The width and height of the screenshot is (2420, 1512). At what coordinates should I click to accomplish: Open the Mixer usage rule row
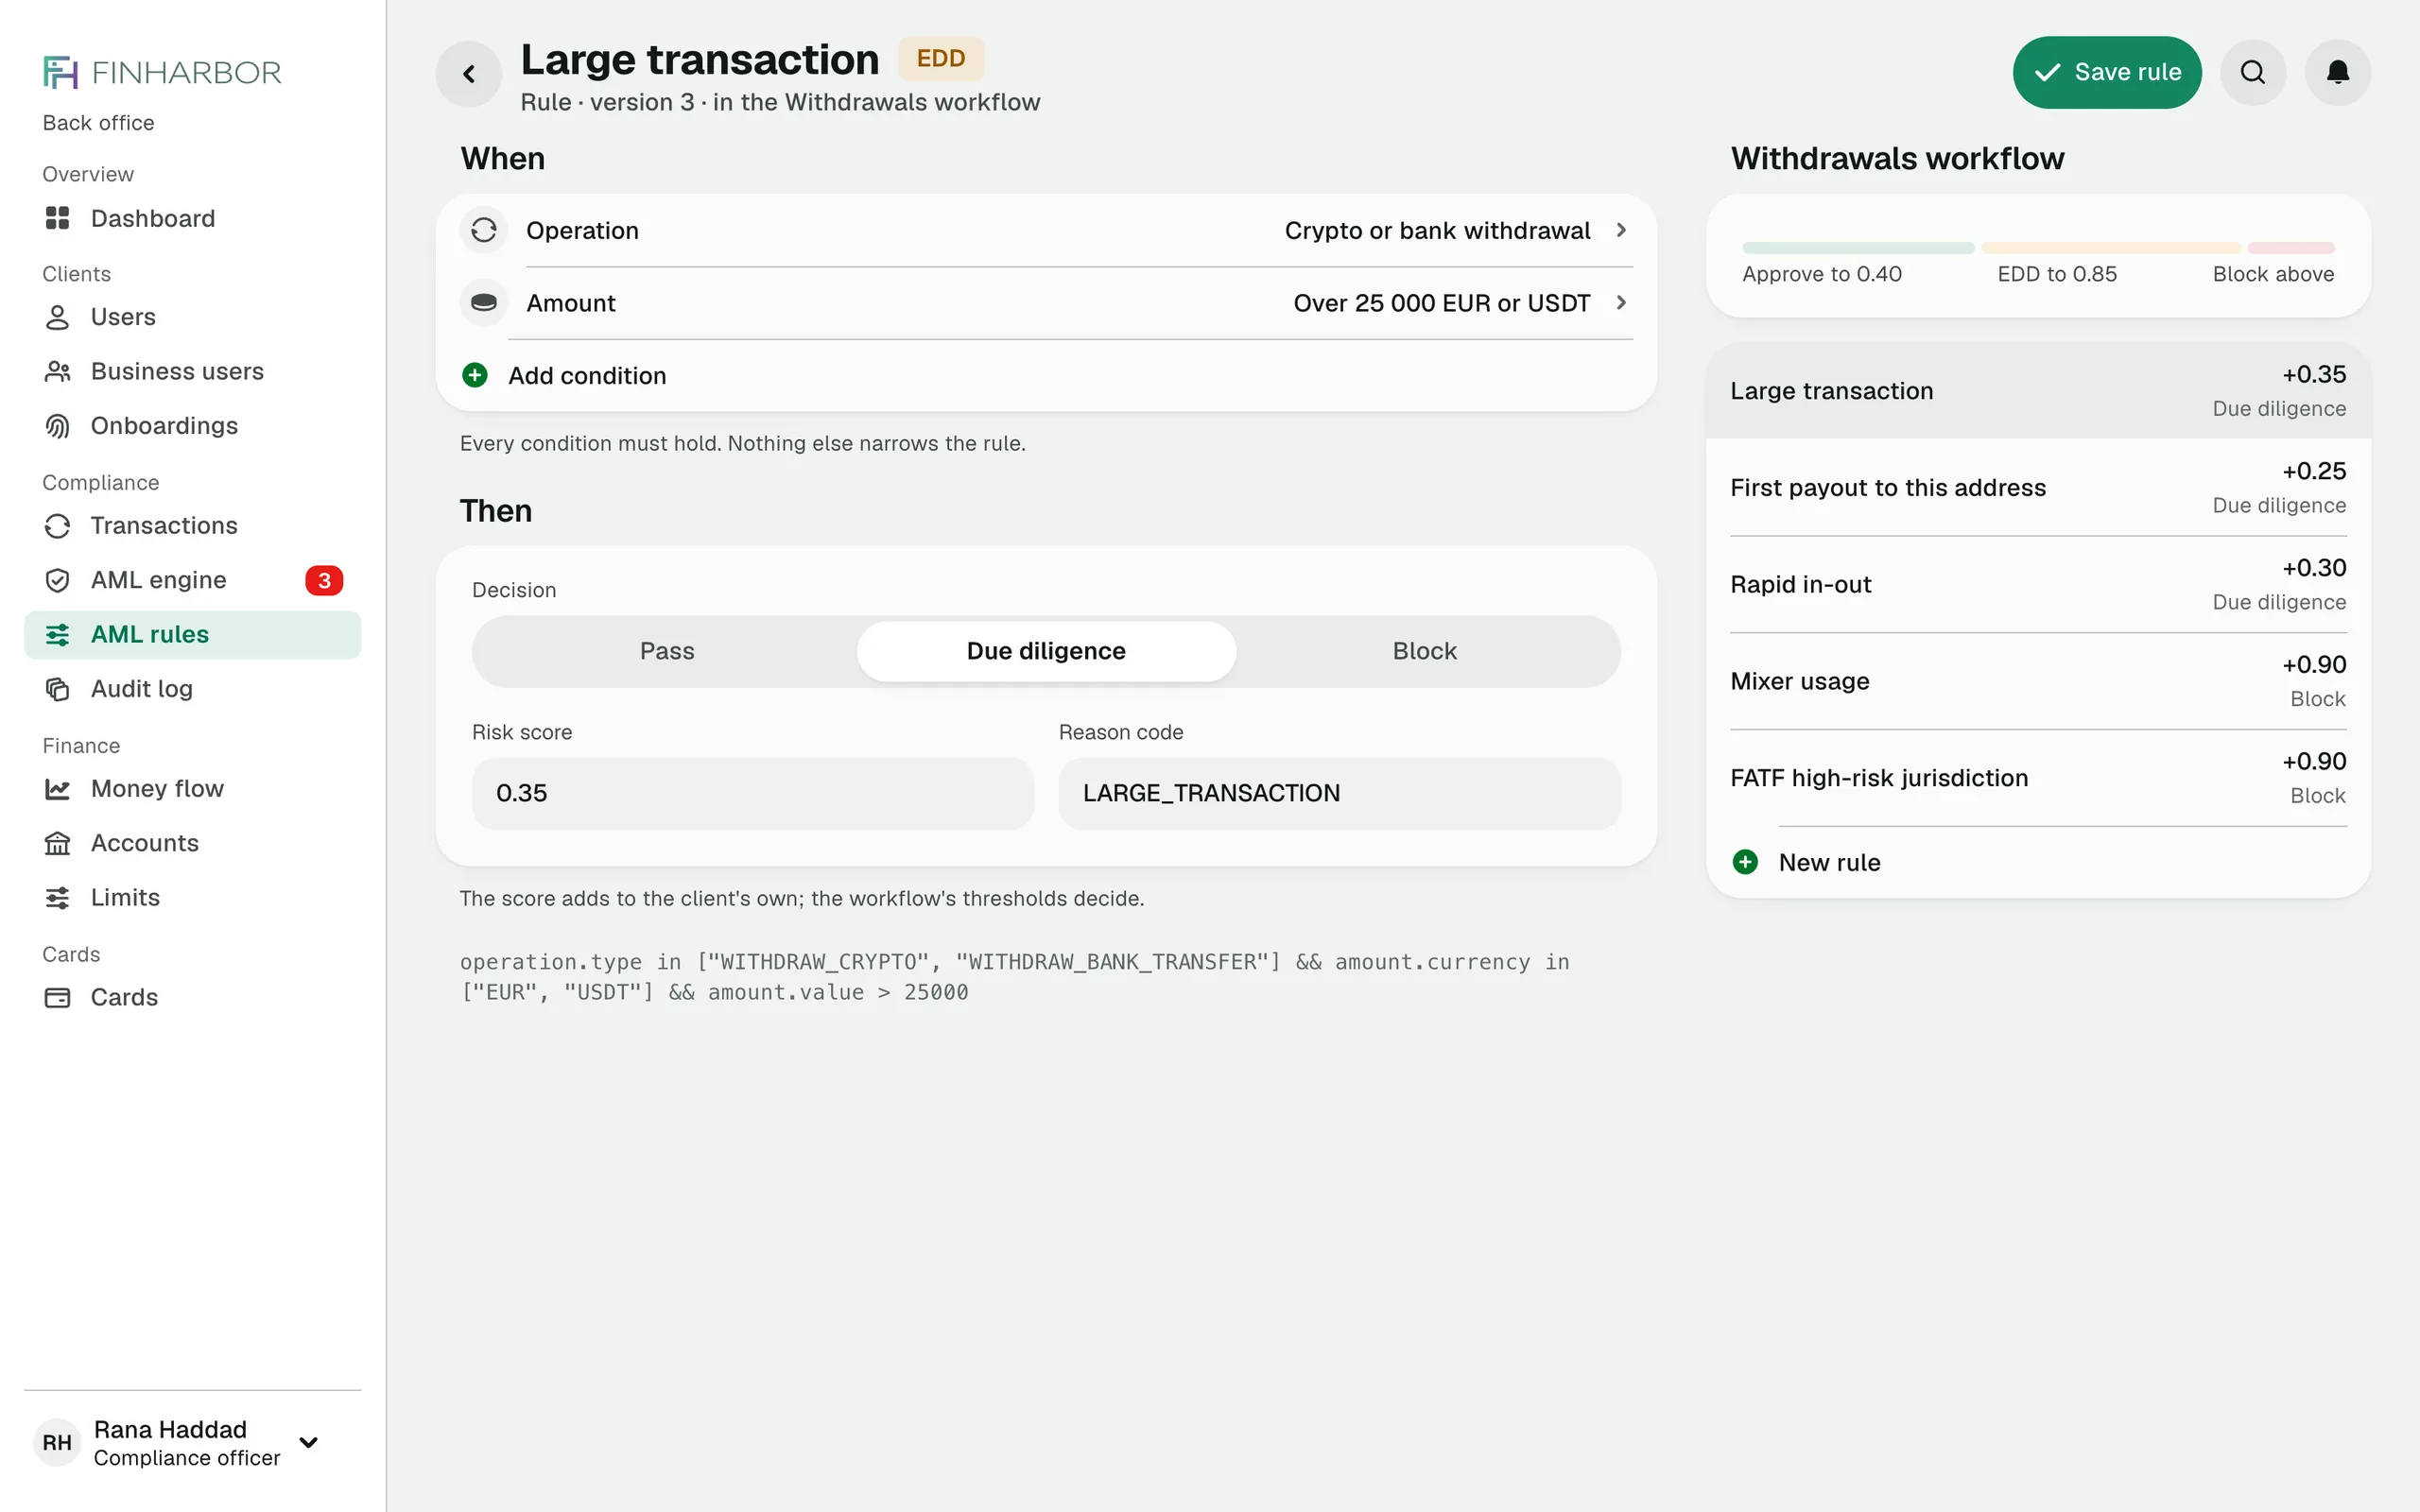coord(2038,681)
